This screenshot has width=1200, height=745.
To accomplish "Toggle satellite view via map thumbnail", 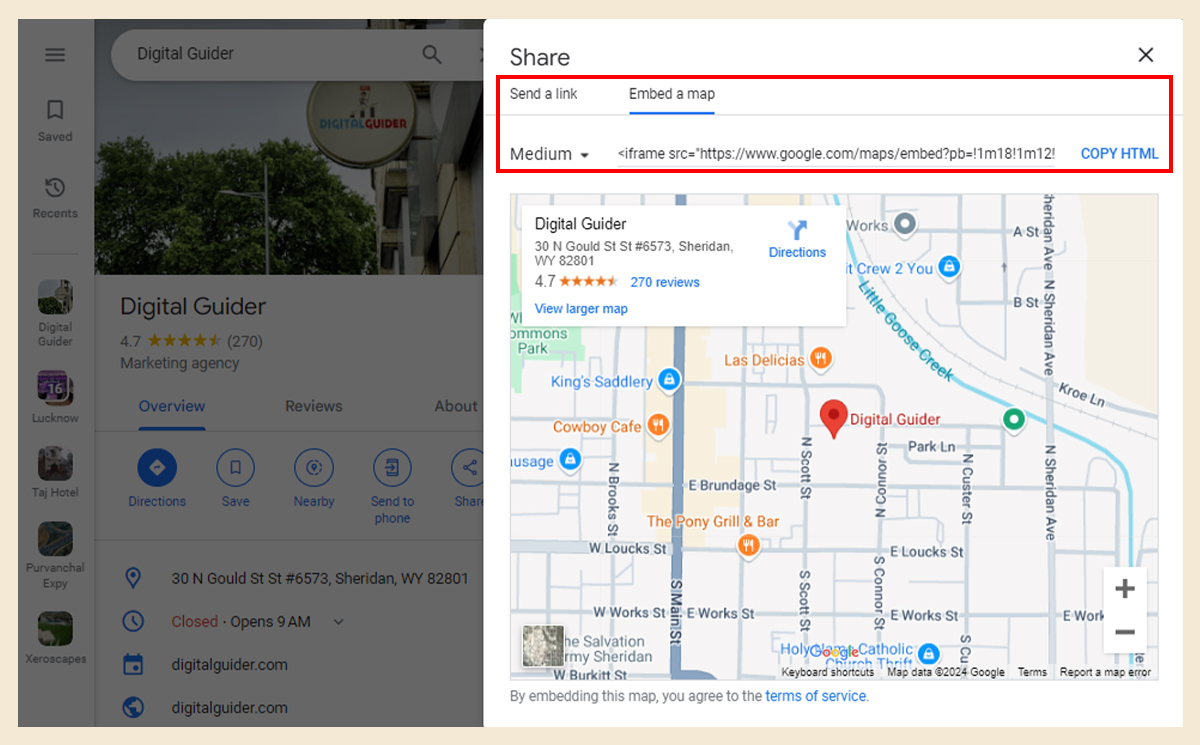I will (x=542, y=648).
